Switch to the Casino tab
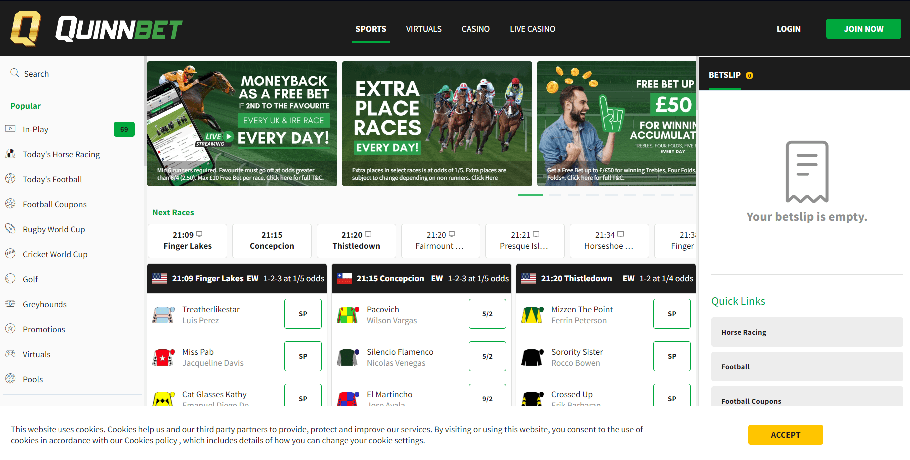The height and width of the screenshot is (460, 910). pos(475,29)
